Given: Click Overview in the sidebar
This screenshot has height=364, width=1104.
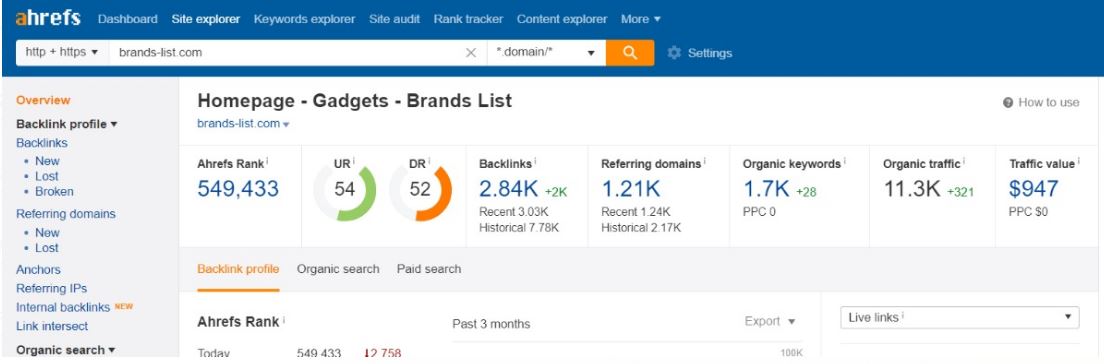Looking at the screenshot, I should coord(43,101).
